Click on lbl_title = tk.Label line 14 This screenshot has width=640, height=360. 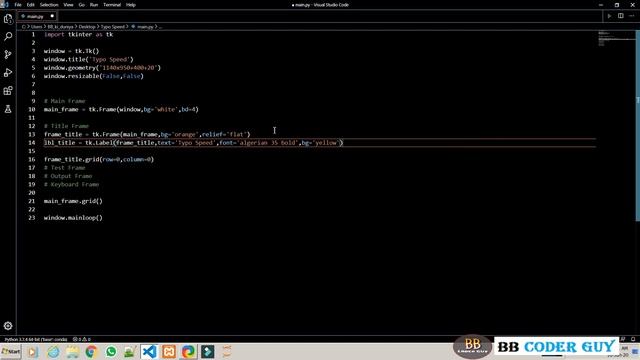[x=193, y=143]
